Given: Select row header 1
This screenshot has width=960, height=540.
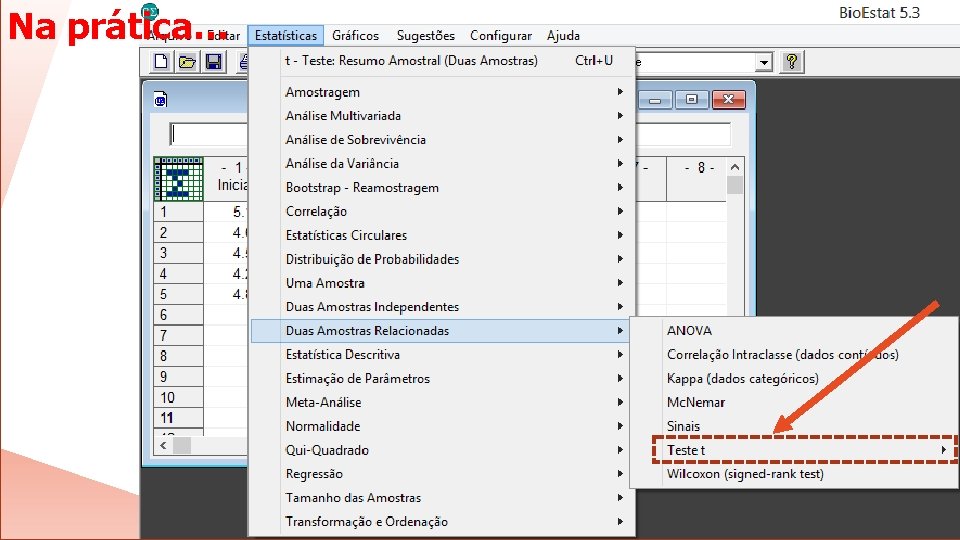Looking at the screenshot, I should tap(178, 212).
